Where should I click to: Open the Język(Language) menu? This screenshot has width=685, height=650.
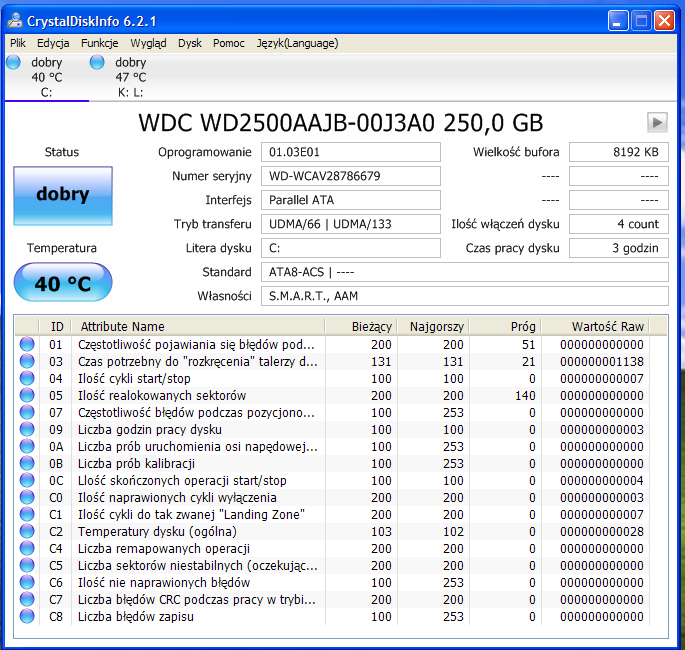point(297,43)
